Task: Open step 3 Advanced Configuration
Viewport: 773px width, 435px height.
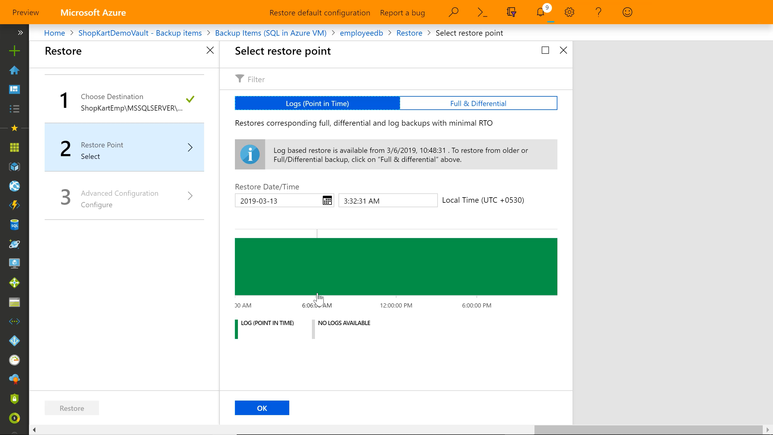Action: pos(124,196)
